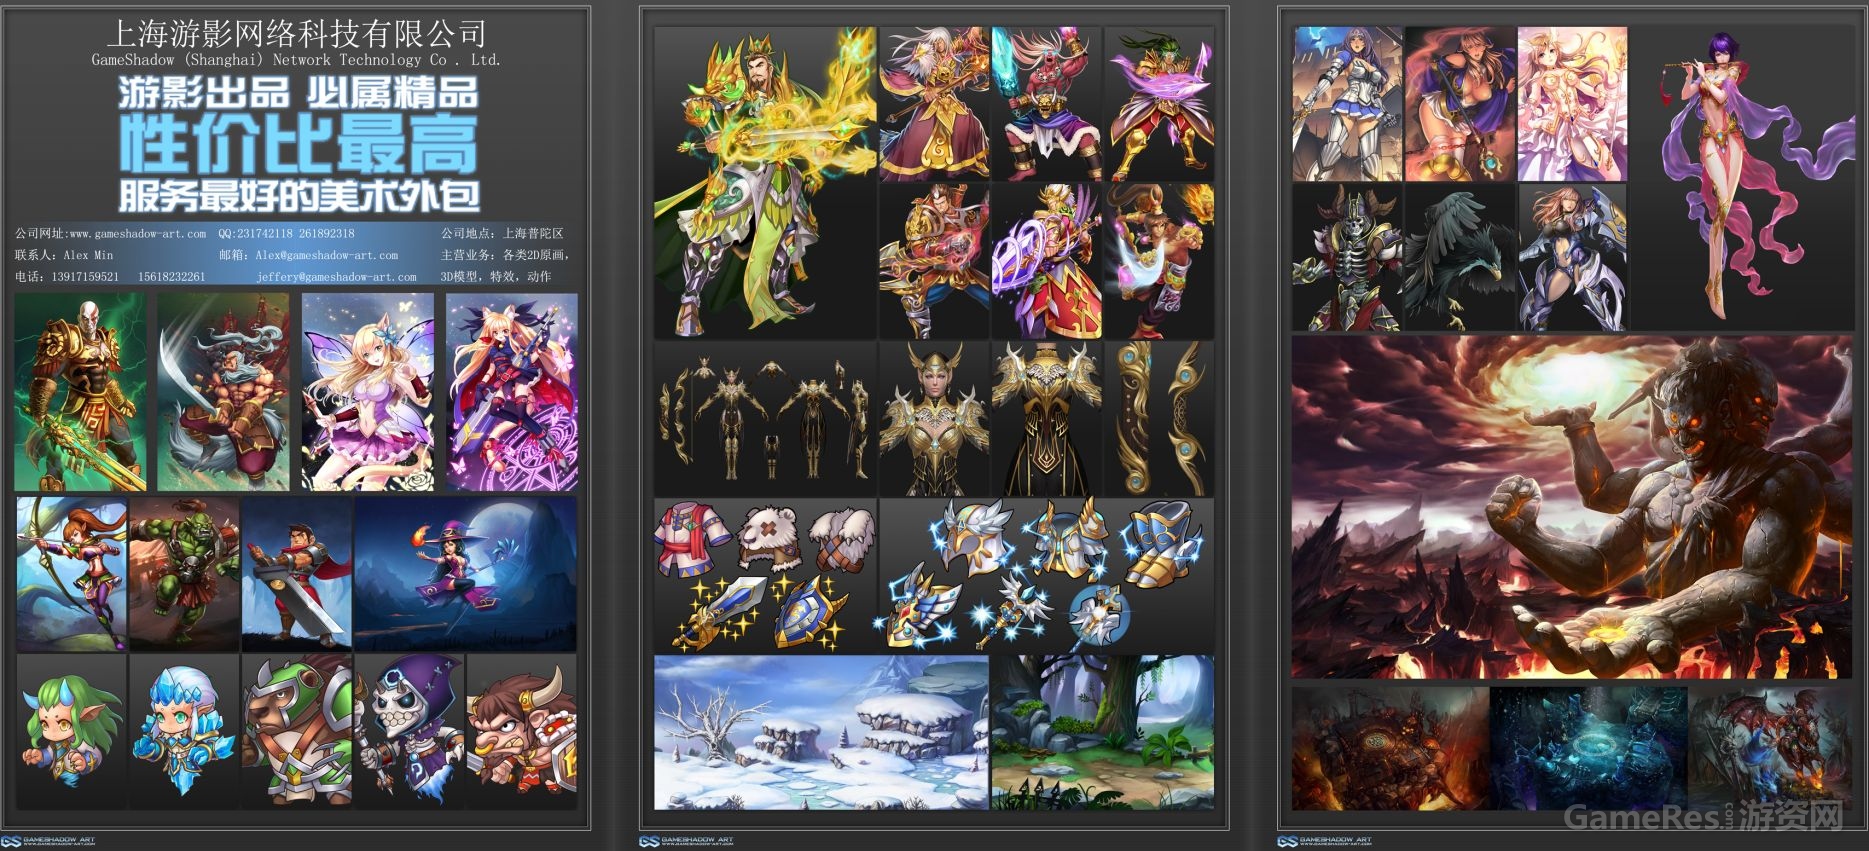
Task: Click the slogan 游影出品 必属精品
Action: (x=298, y=93)
